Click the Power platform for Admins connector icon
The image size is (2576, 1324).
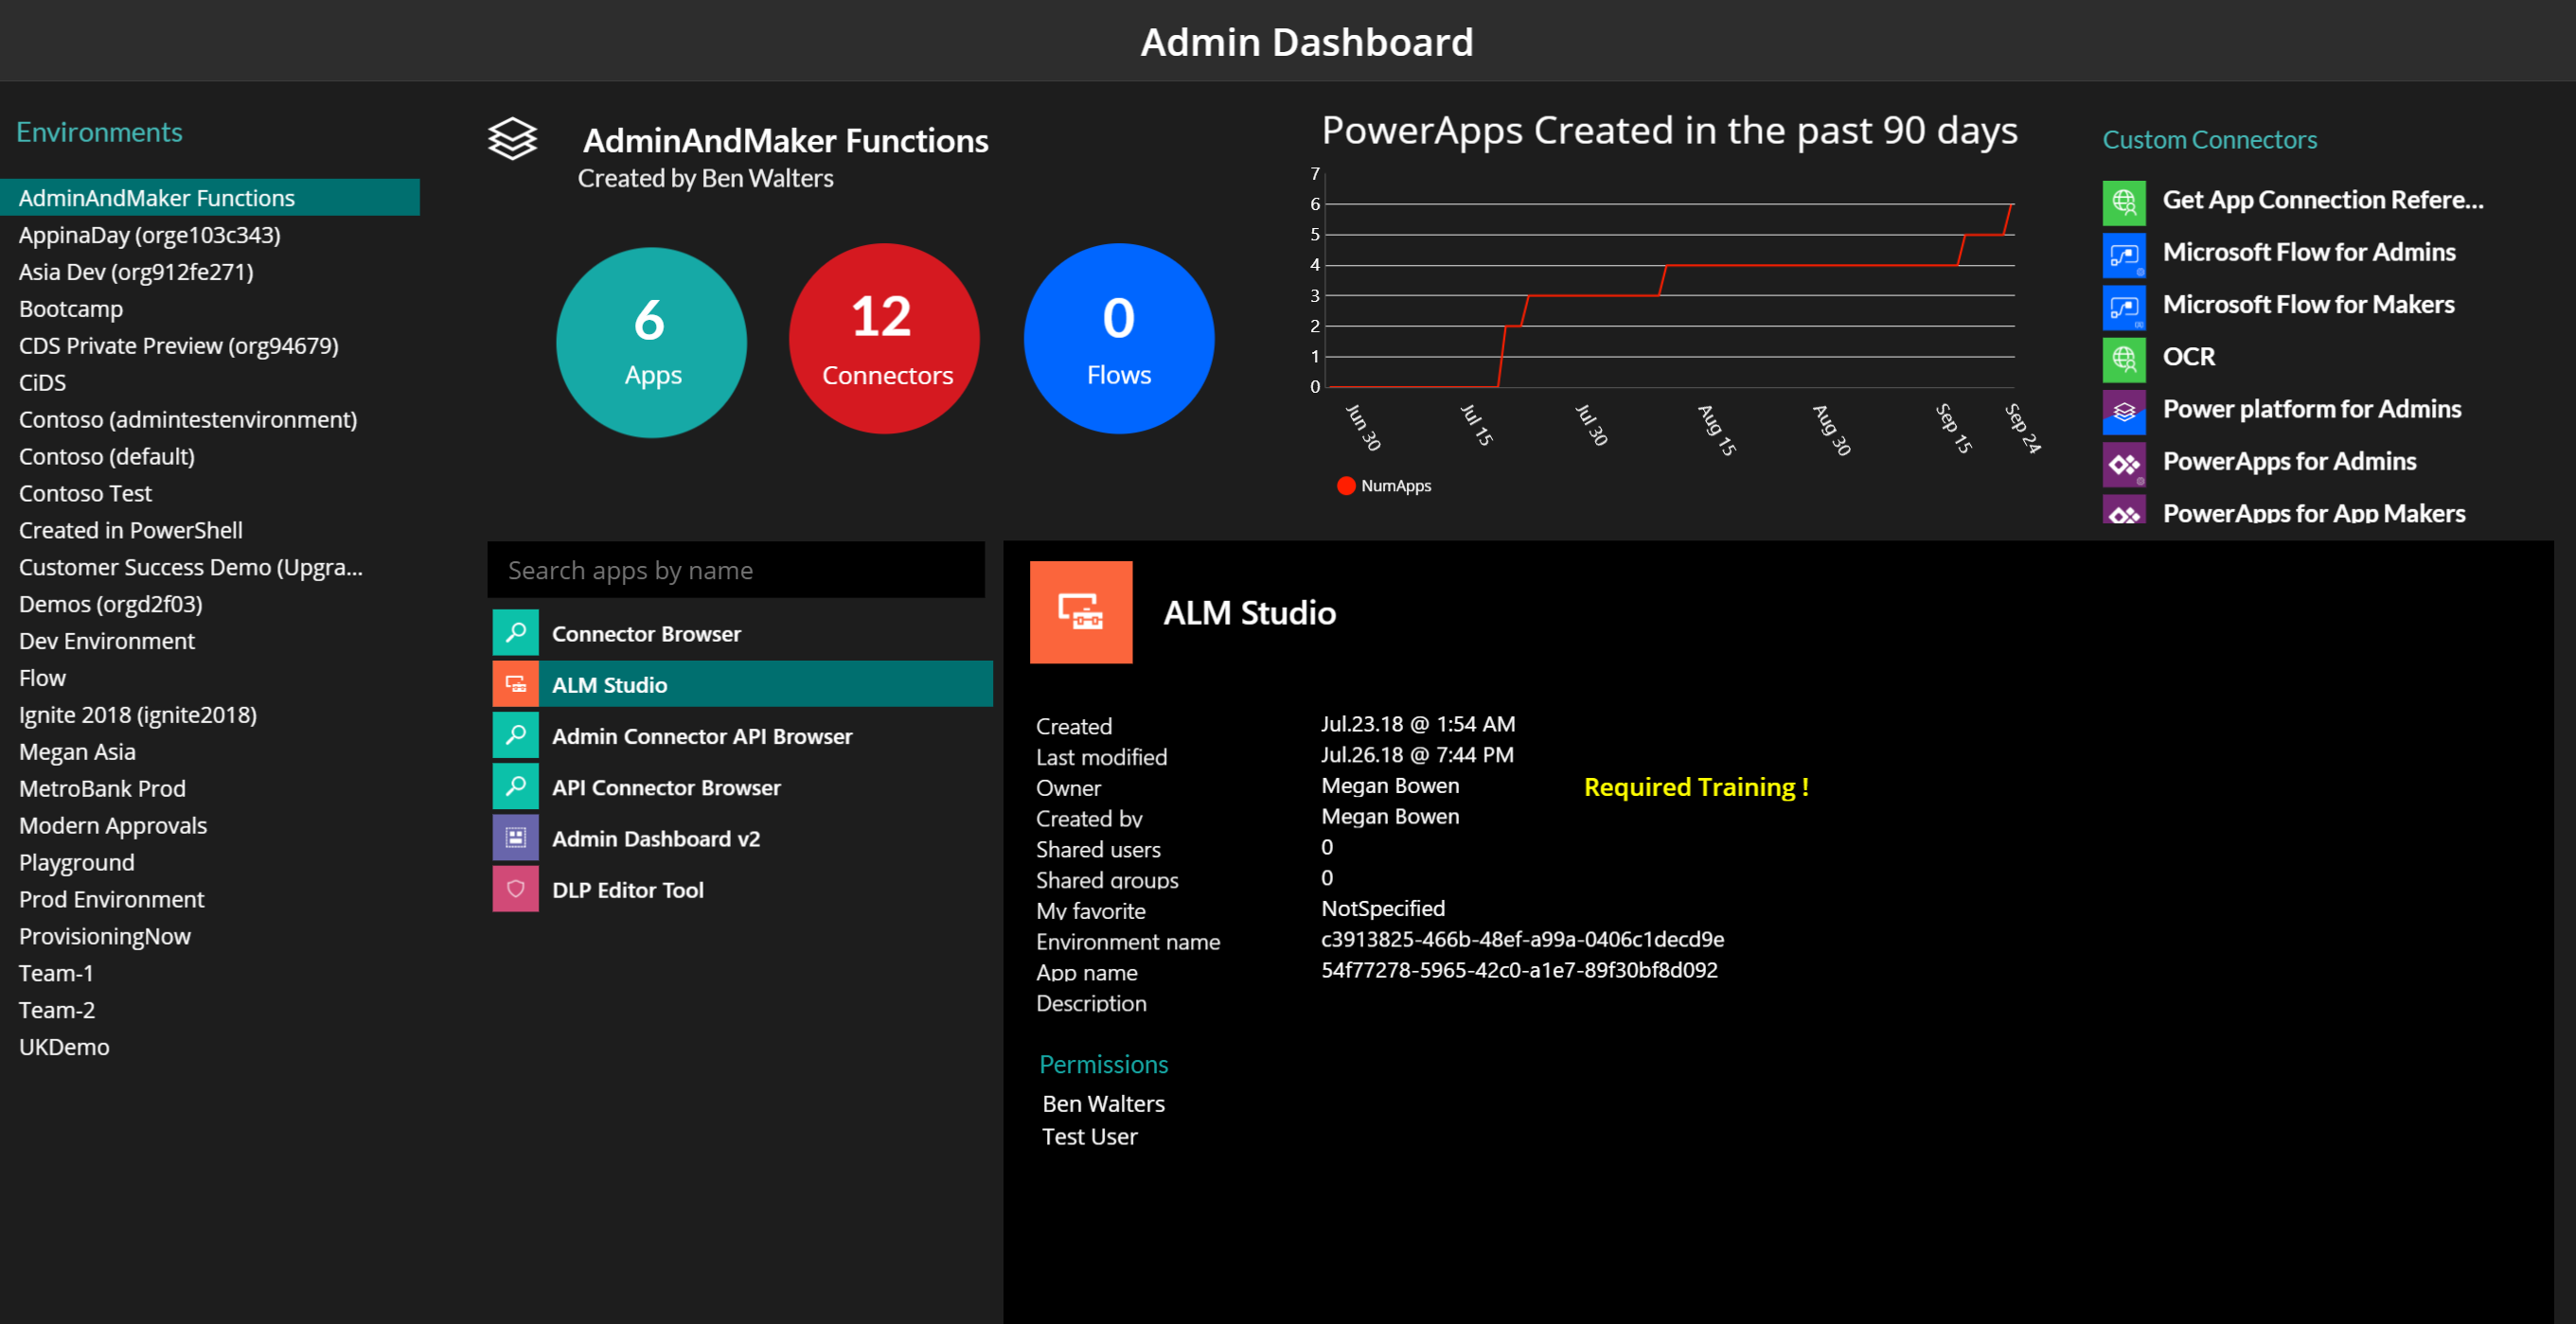pyautogui.click(x=2124, y=412)
